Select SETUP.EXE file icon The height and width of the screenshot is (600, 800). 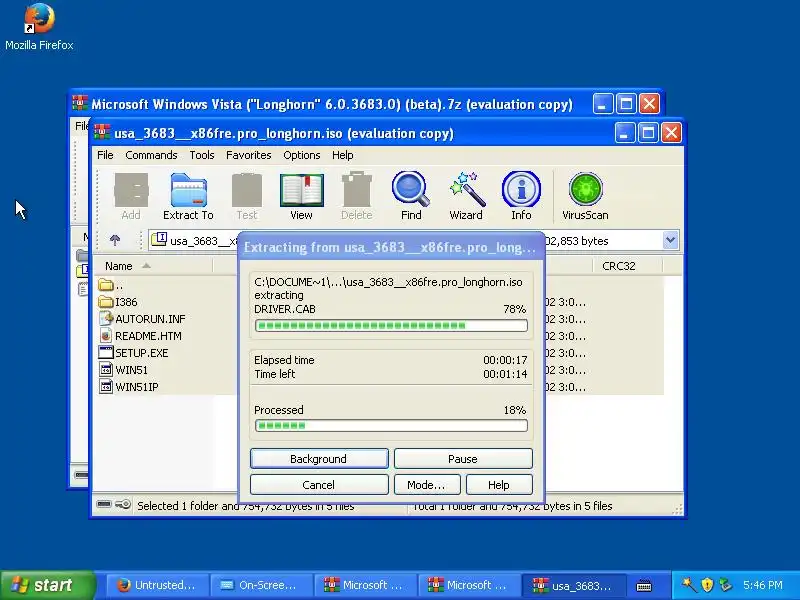106,352
